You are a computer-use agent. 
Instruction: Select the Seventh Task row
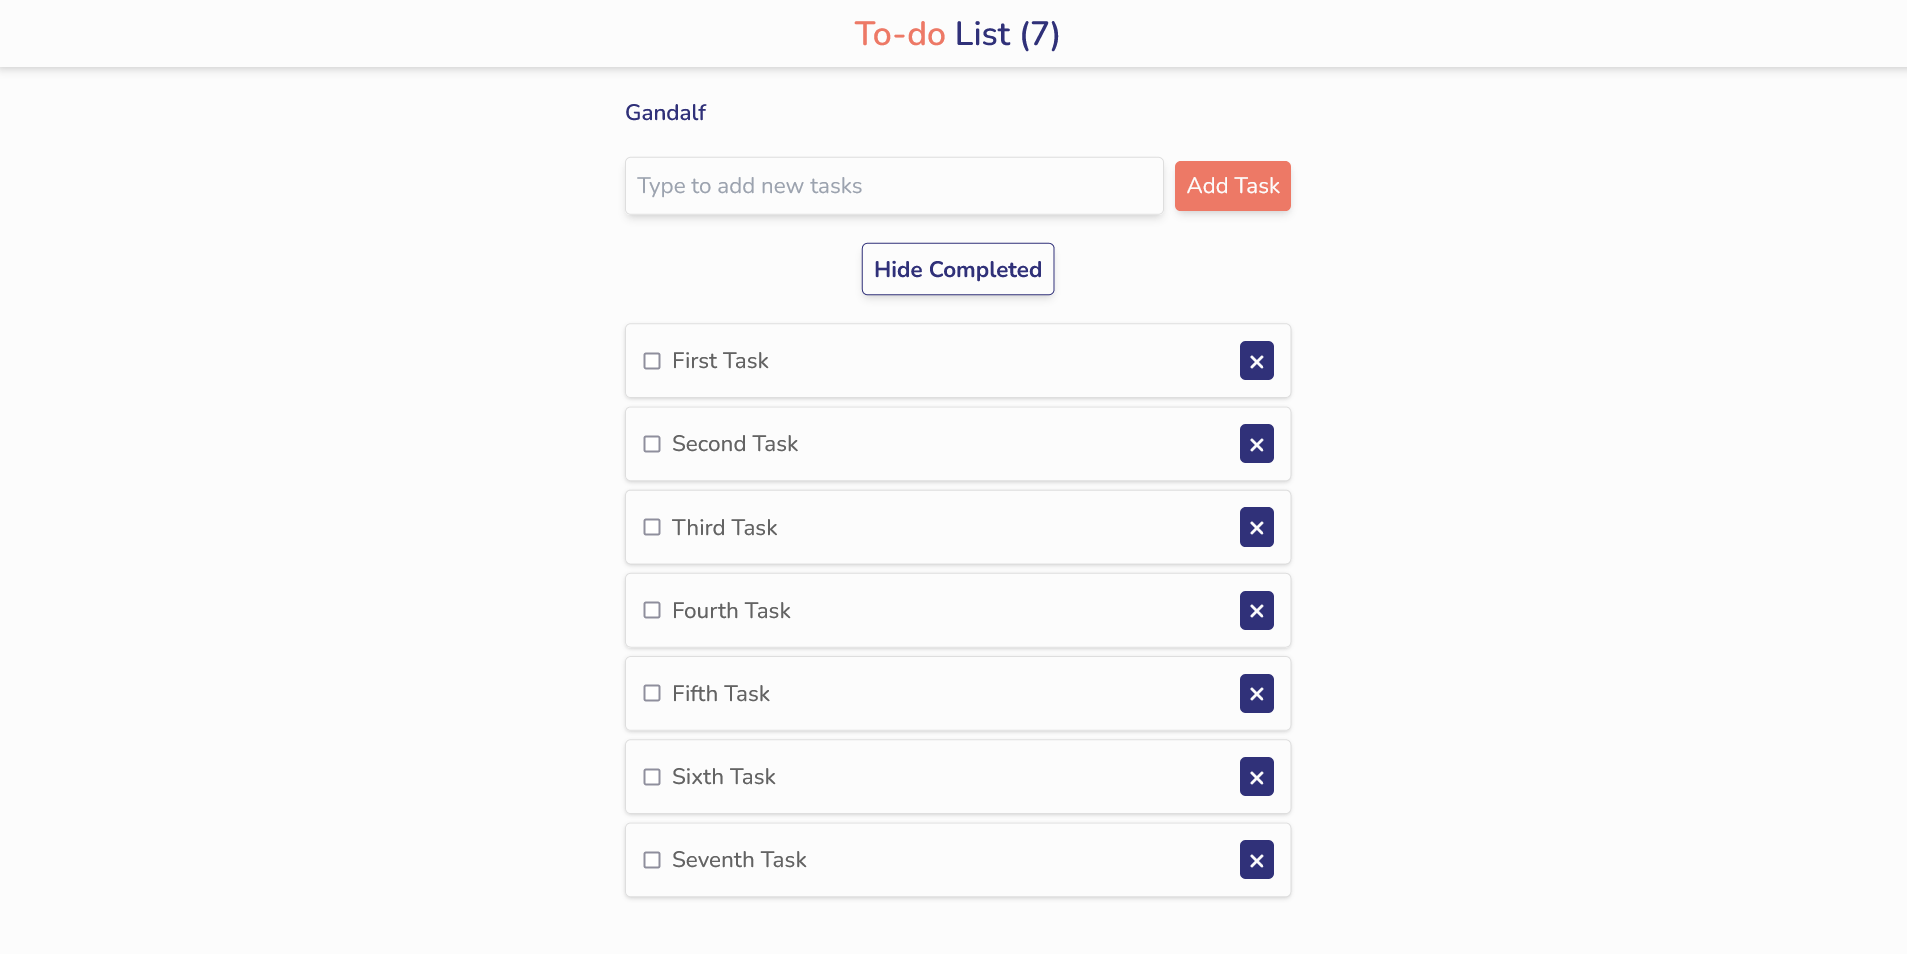[x=950, y=859]
